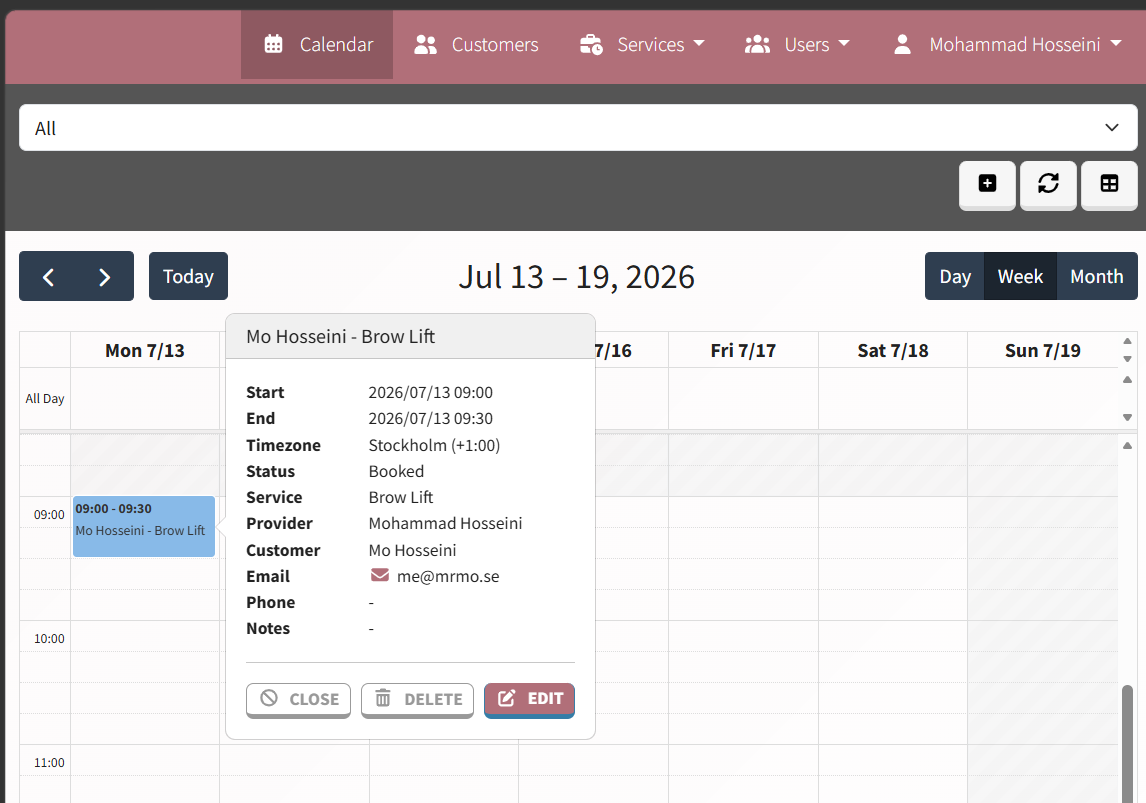Go to next week arrow

[105, 277]
